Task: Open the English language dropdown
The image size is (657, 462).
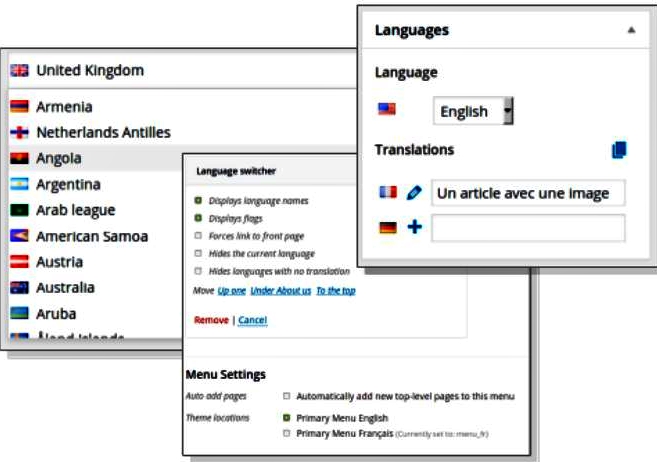Action: pyautogui.click(x=473, y=111)
